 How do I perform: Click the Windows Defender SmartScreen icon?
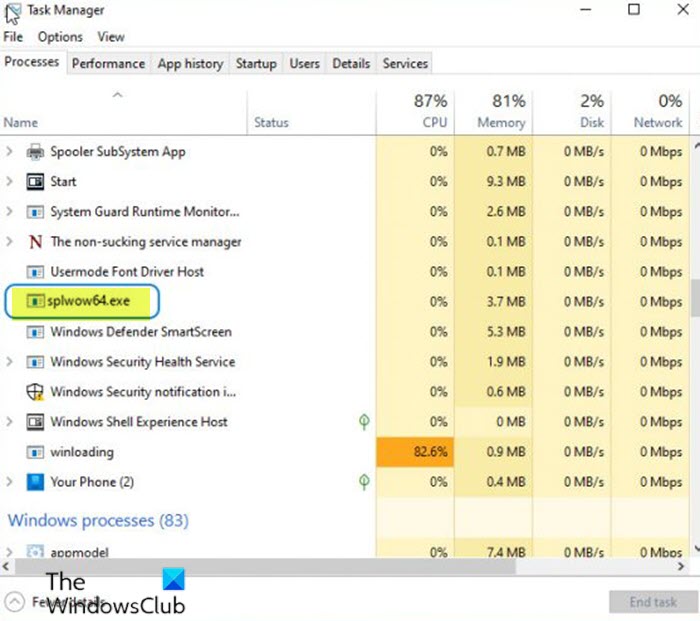(35, 332)
